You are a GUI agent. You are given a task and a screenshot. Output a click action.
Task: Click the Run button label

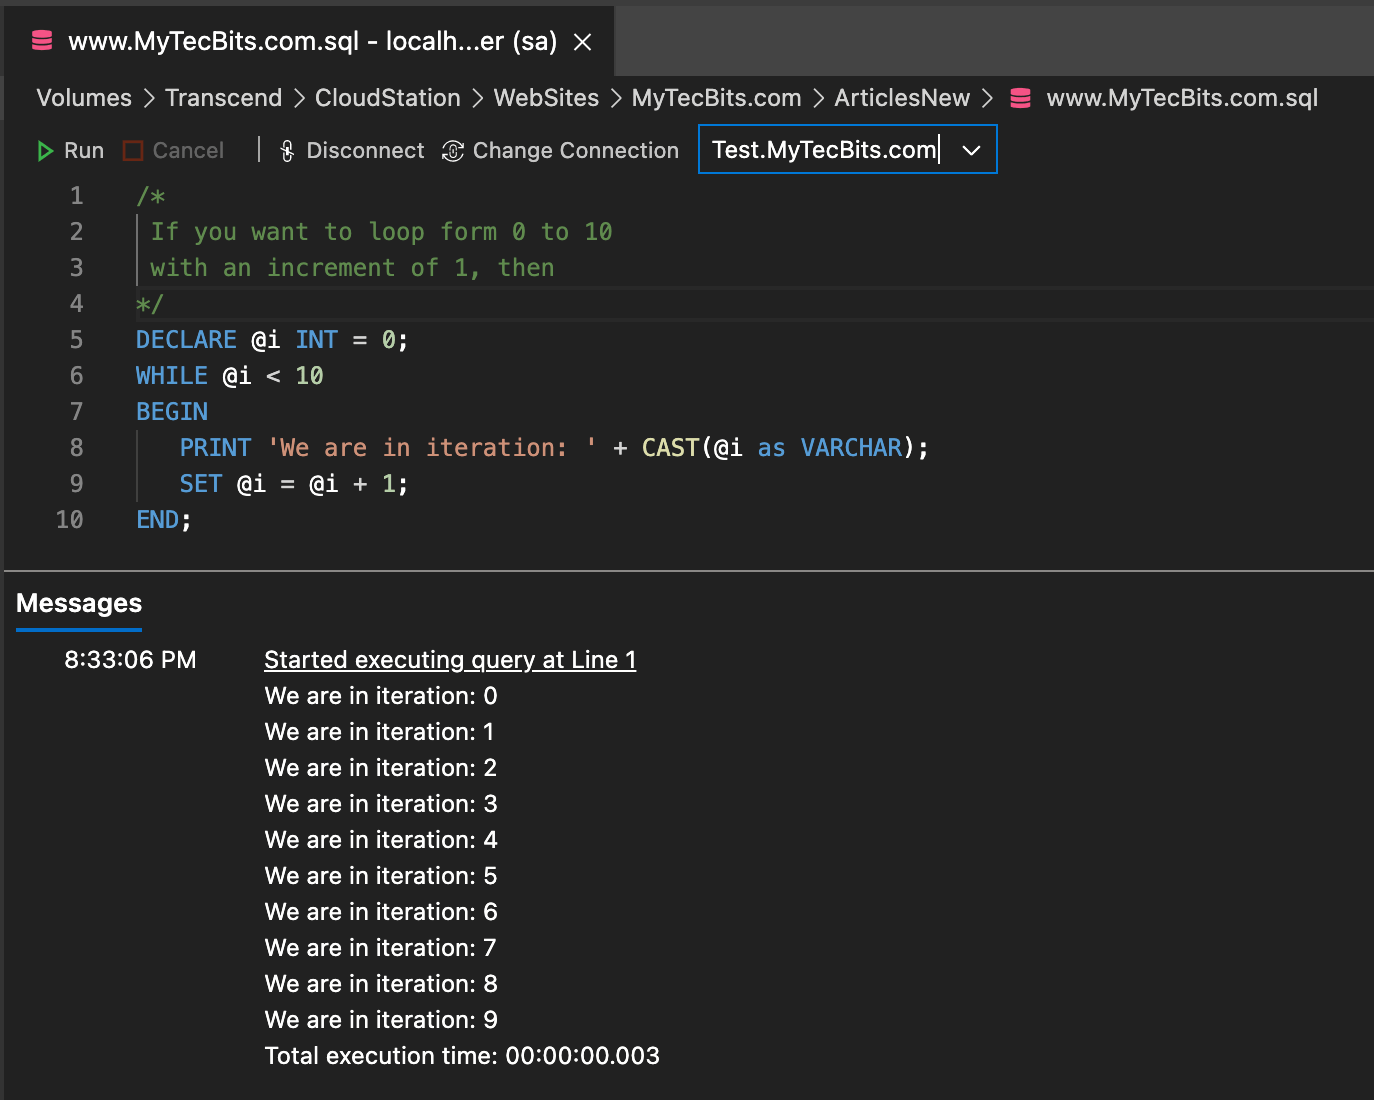click(84, 150)
